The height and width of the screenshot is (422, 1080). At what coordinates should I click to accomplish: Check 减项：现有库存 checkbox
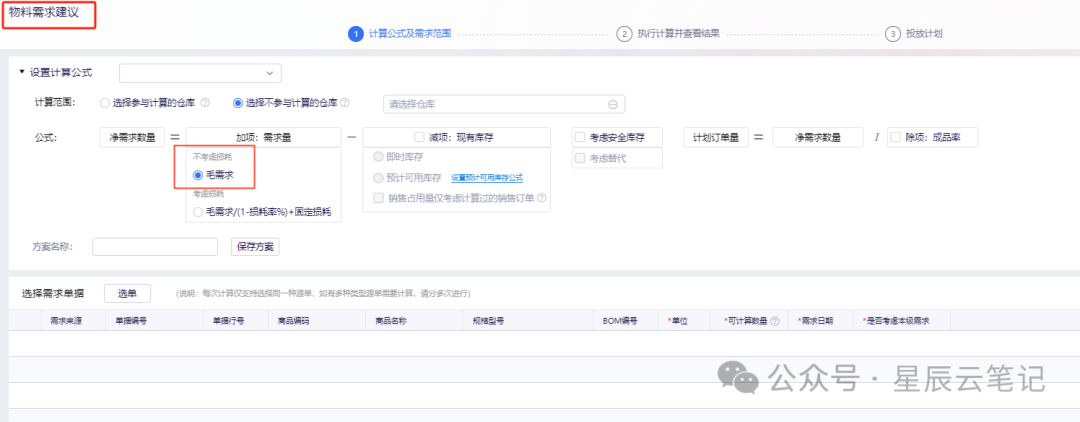[419, 137]
